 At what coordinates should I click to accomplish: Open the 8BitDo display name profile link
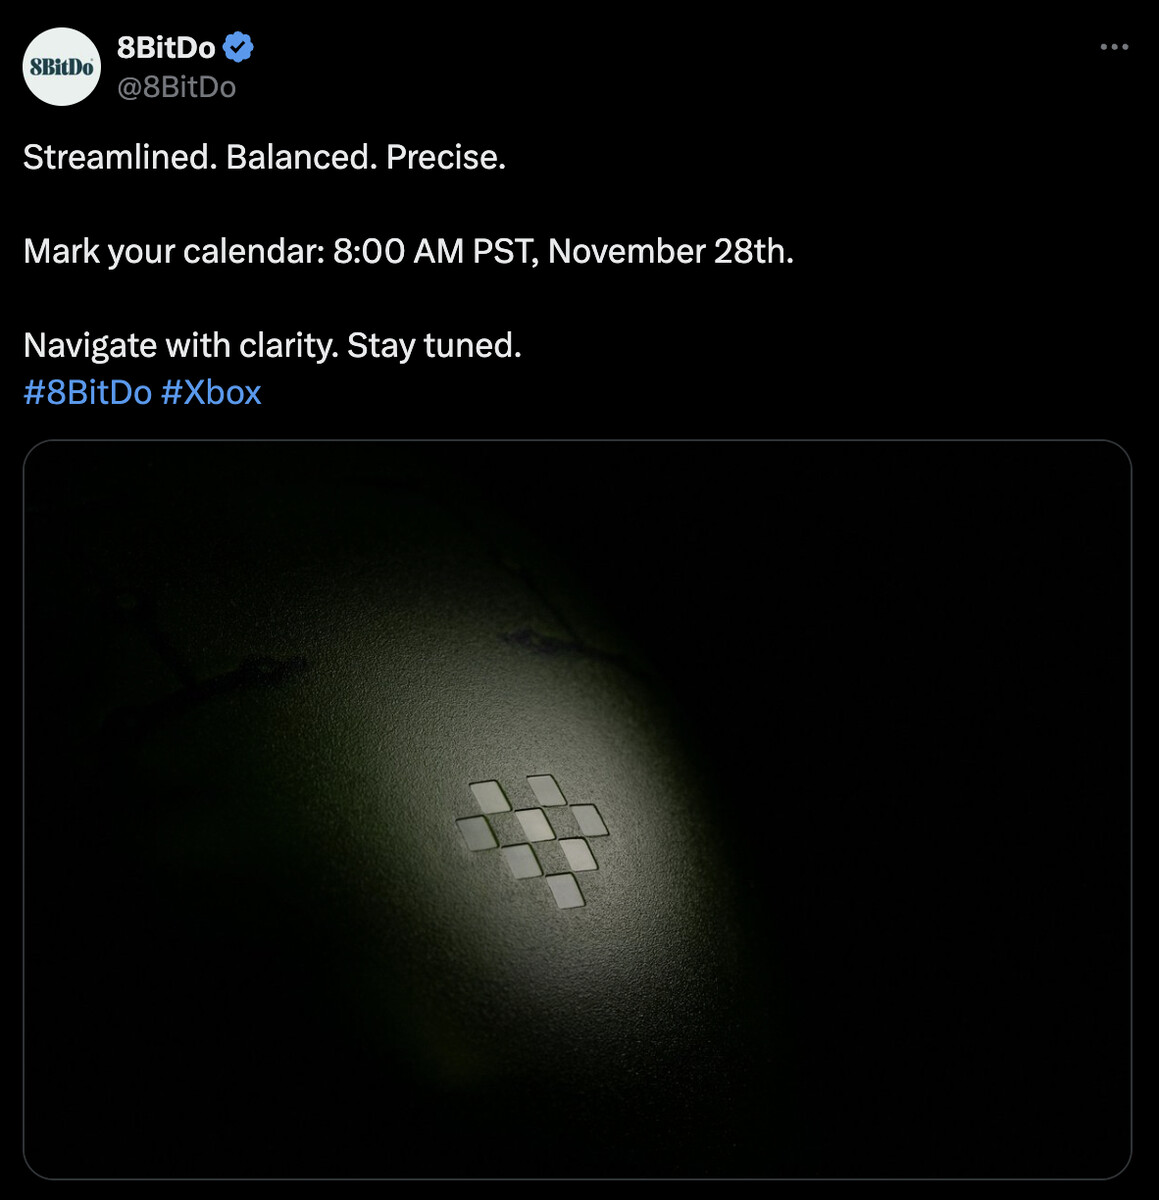(166, 47)
